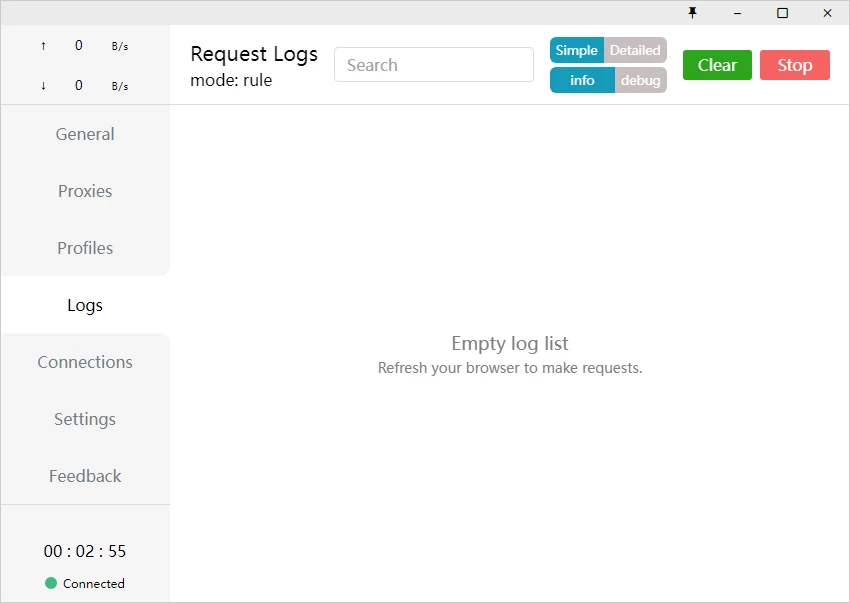
Task: Open Settings from the sidebar
Action: pos(85,419)
